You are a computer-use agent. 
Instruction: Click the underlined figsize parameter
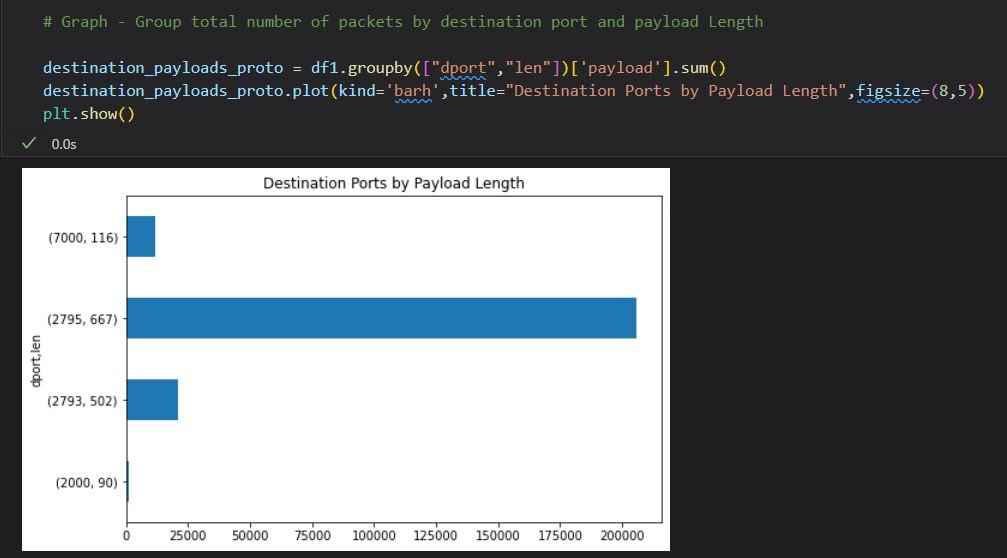[888, 91]
